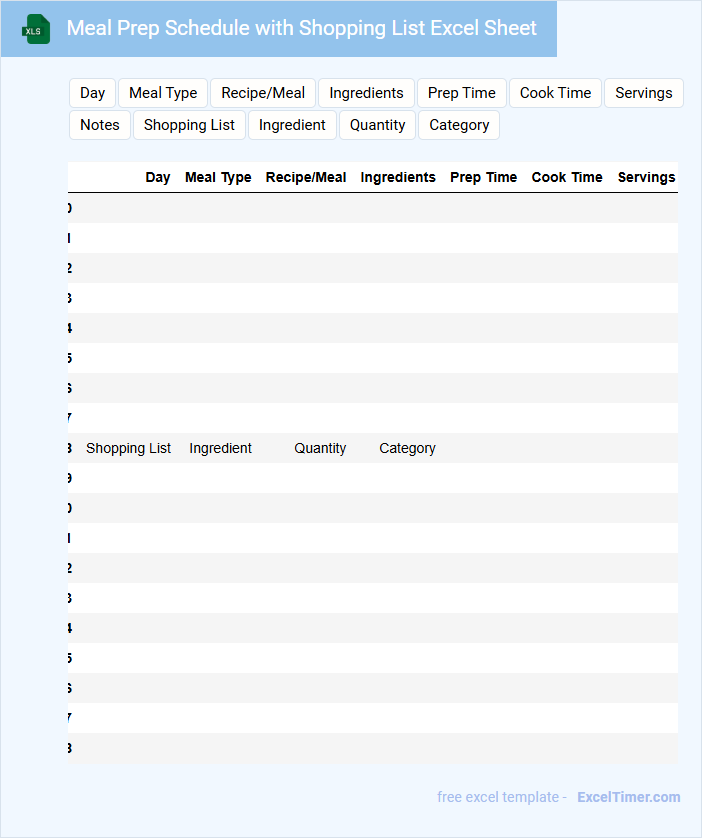Click the Prep Time tag button
Screen dimensions: 702x838
tap(462, 93)
